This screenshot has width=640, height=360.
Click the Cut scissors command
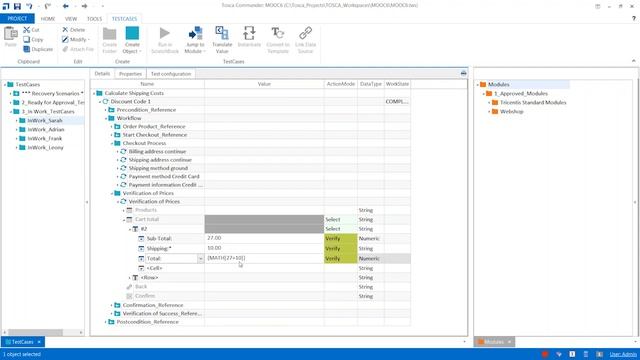pos(31,30)
